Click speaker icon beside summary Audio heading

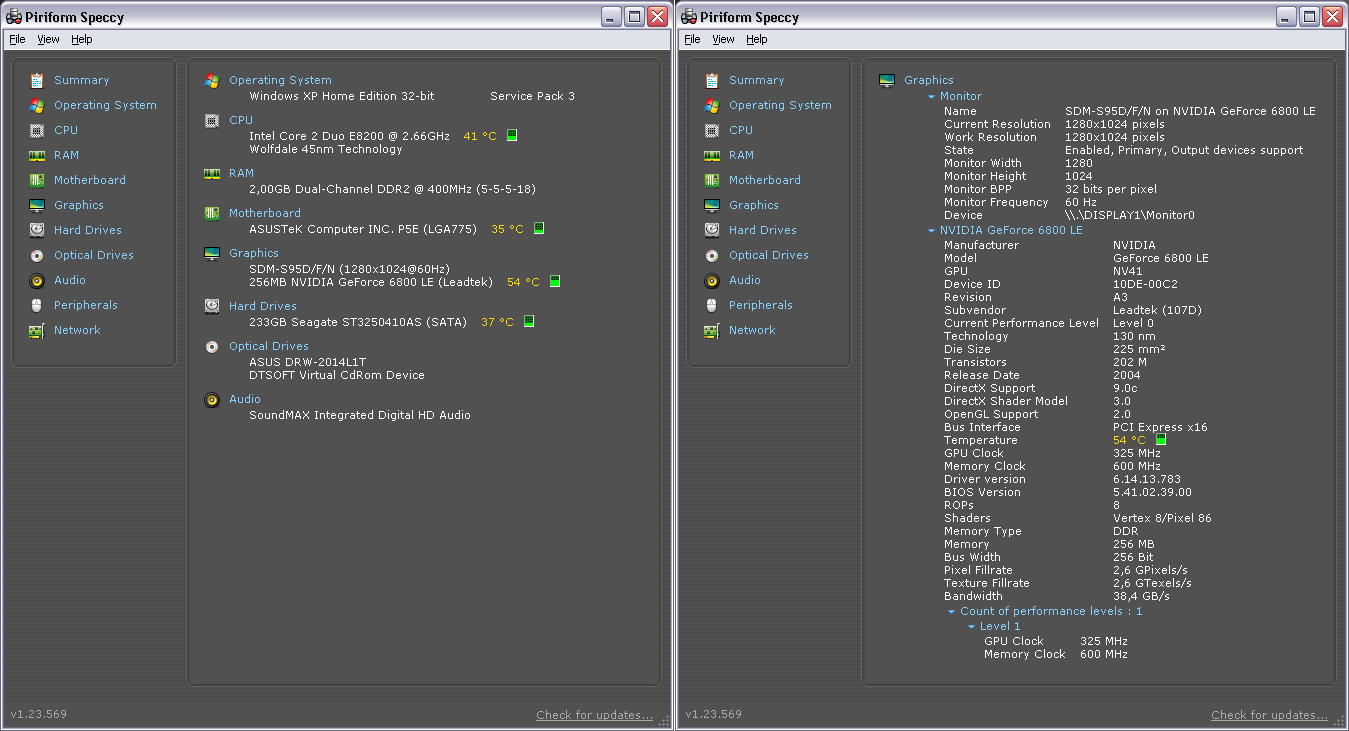click(x=212, y=399)
